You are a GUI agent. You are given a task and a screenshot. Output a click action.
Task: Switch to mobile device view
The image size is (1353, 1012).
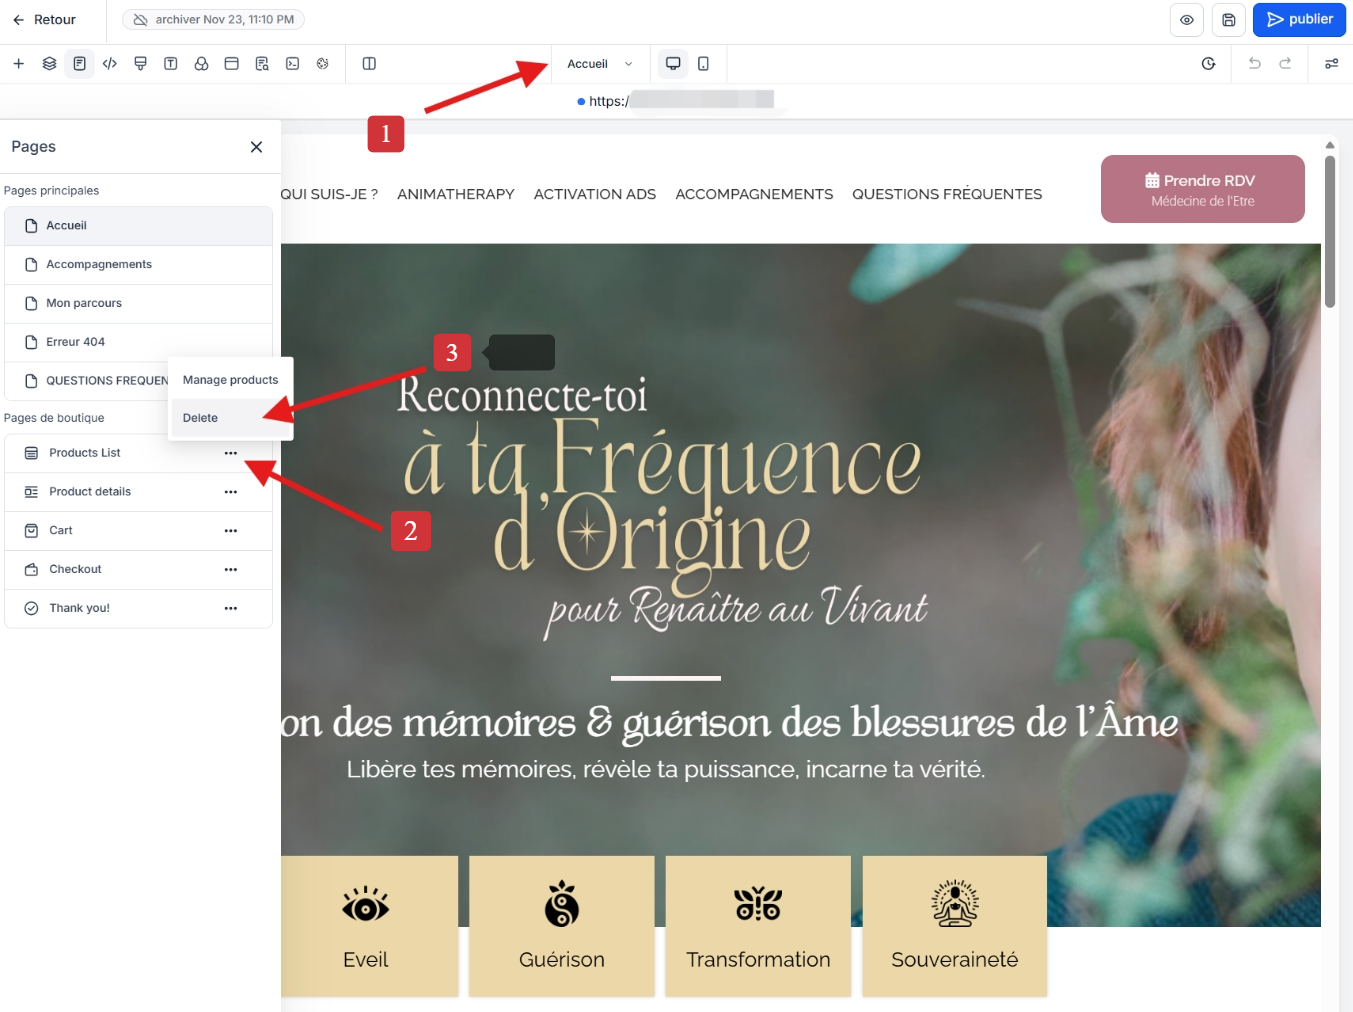click(704, 64)
